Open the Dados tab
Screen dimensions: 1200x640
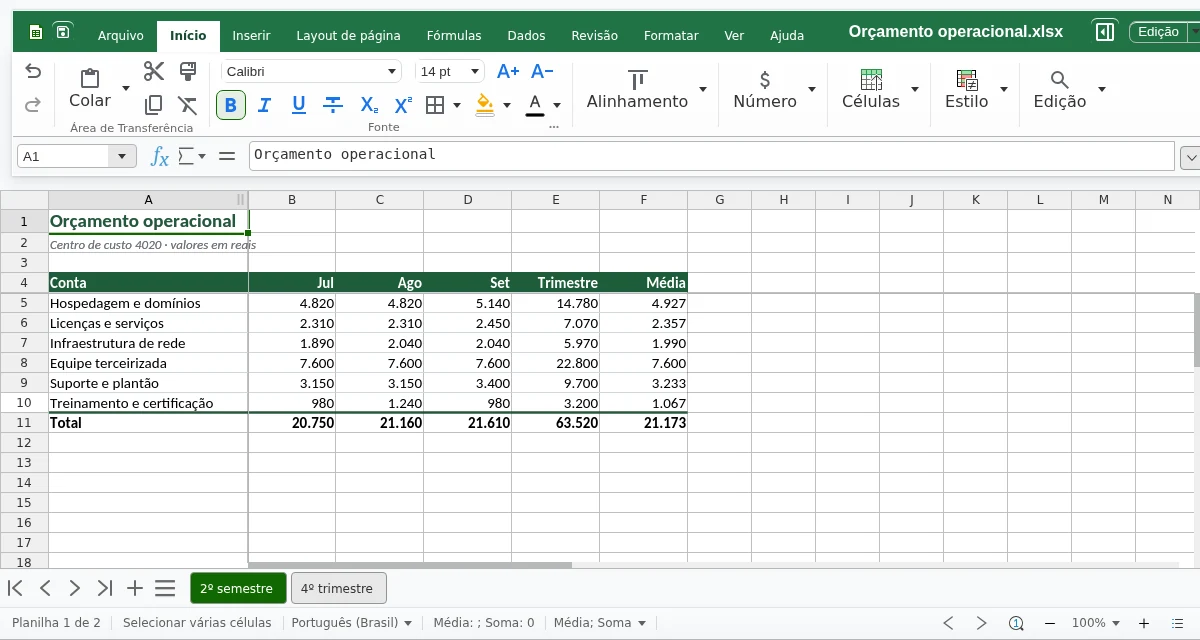526,35
